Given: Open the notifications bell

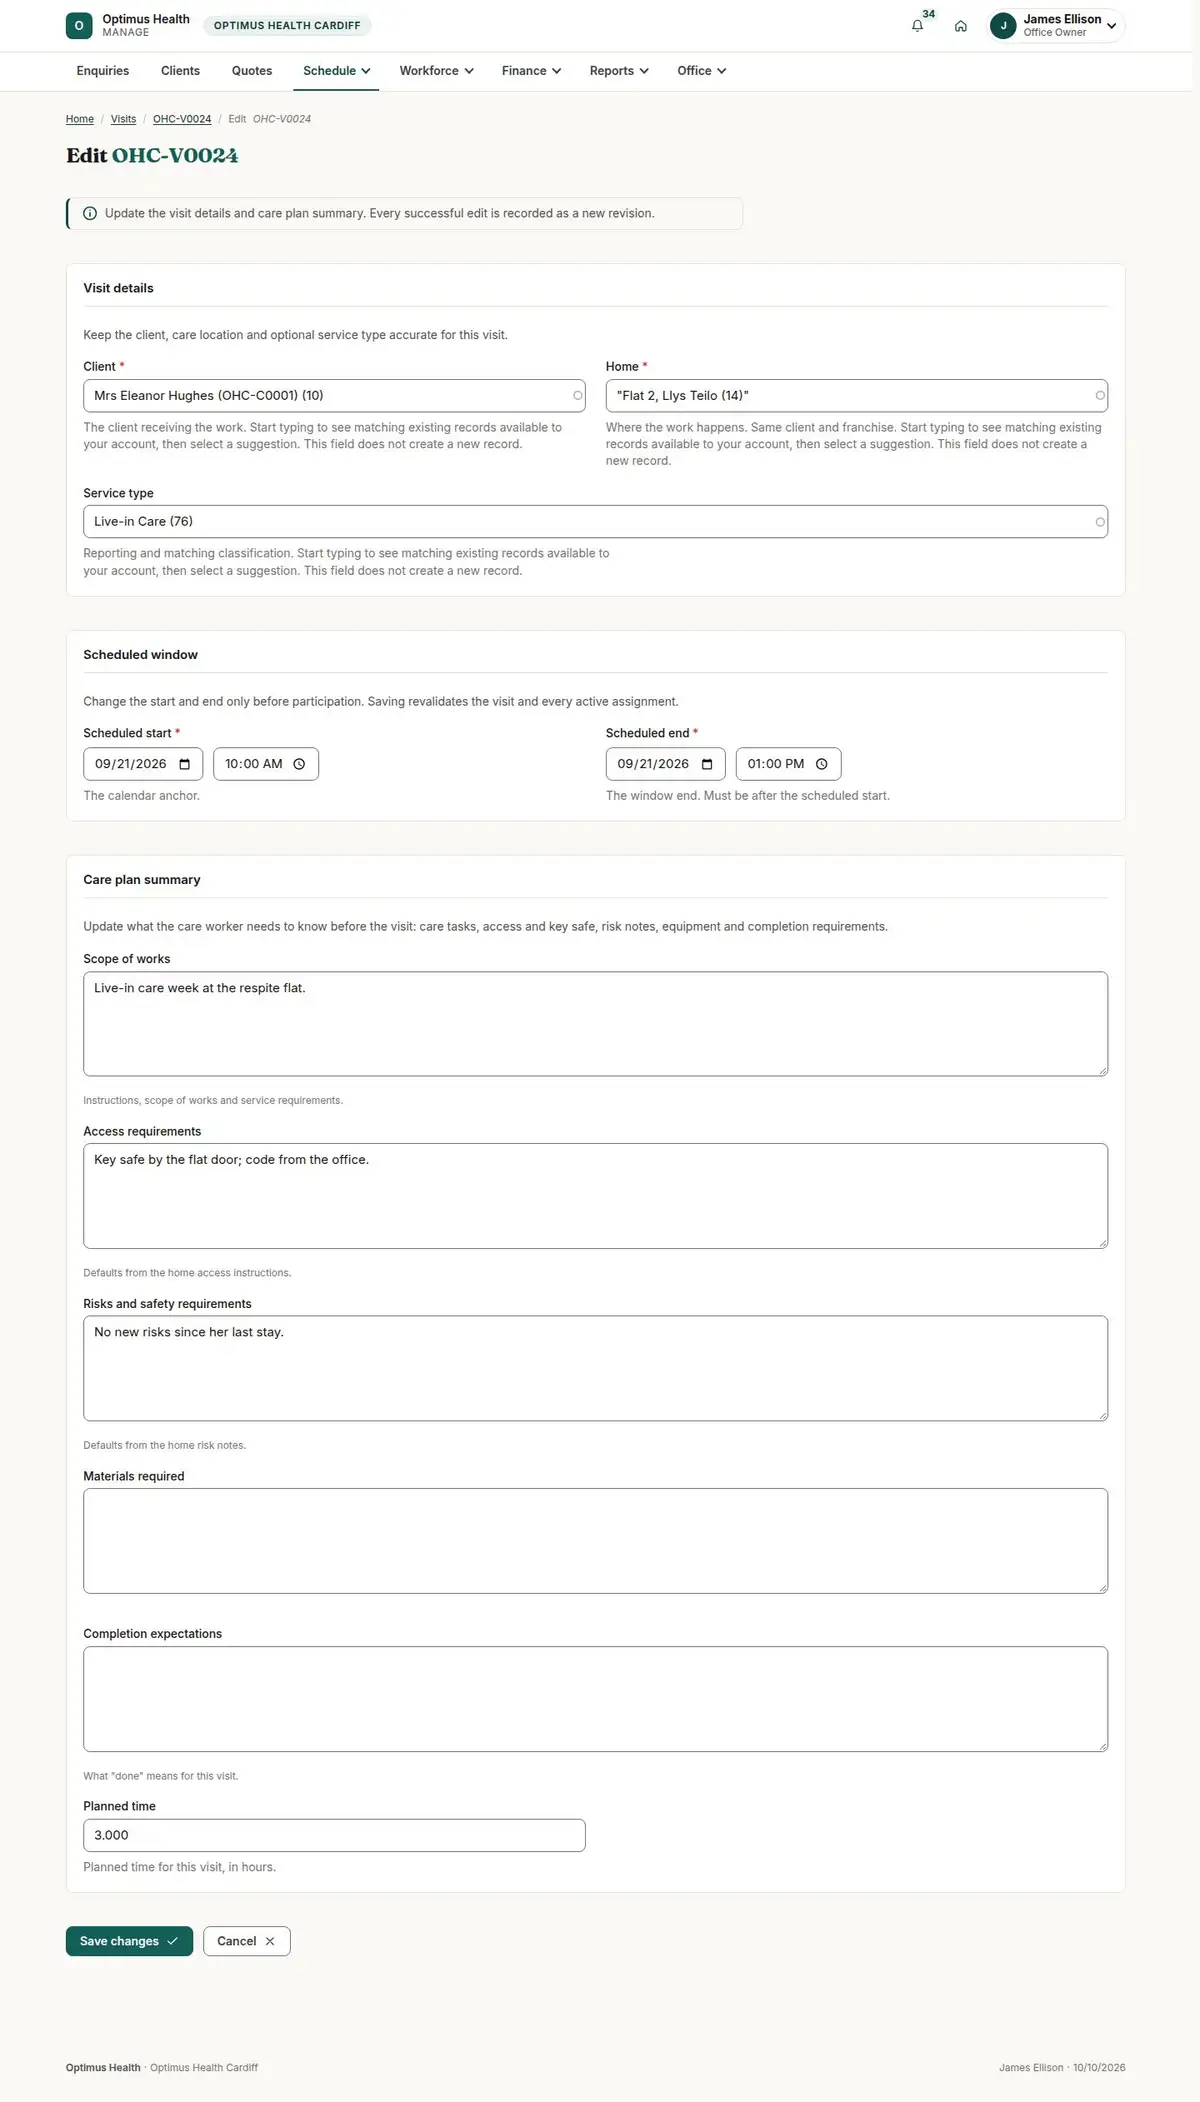Looking at the screenshot, I should 917,26.
